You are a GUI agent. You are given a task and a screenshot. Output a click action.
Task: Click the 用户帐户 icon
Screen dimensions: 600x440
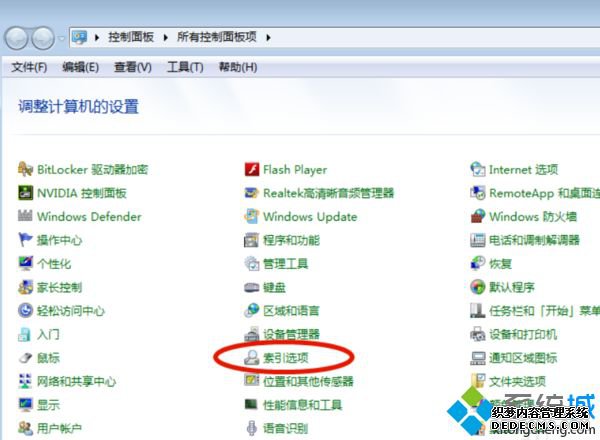(25, 428)
